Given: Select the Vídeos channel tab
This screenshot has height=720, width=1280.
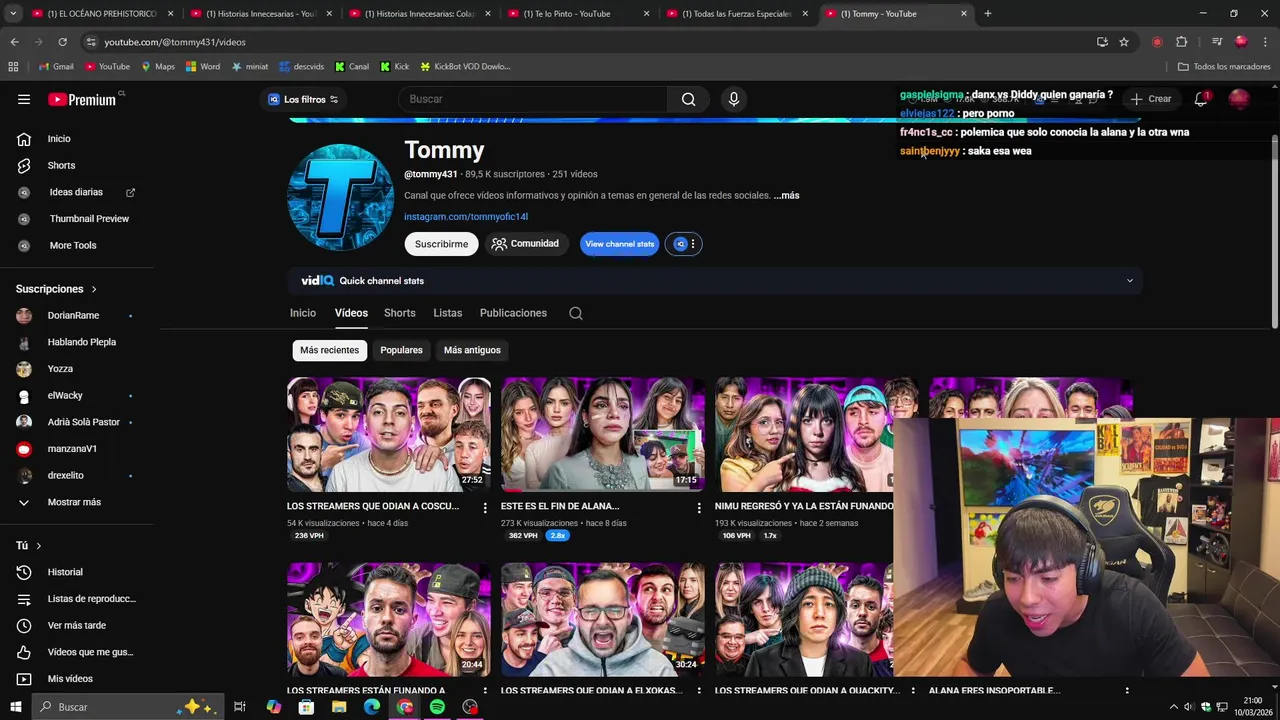Looking at the screenshot, I should [351, 313].
